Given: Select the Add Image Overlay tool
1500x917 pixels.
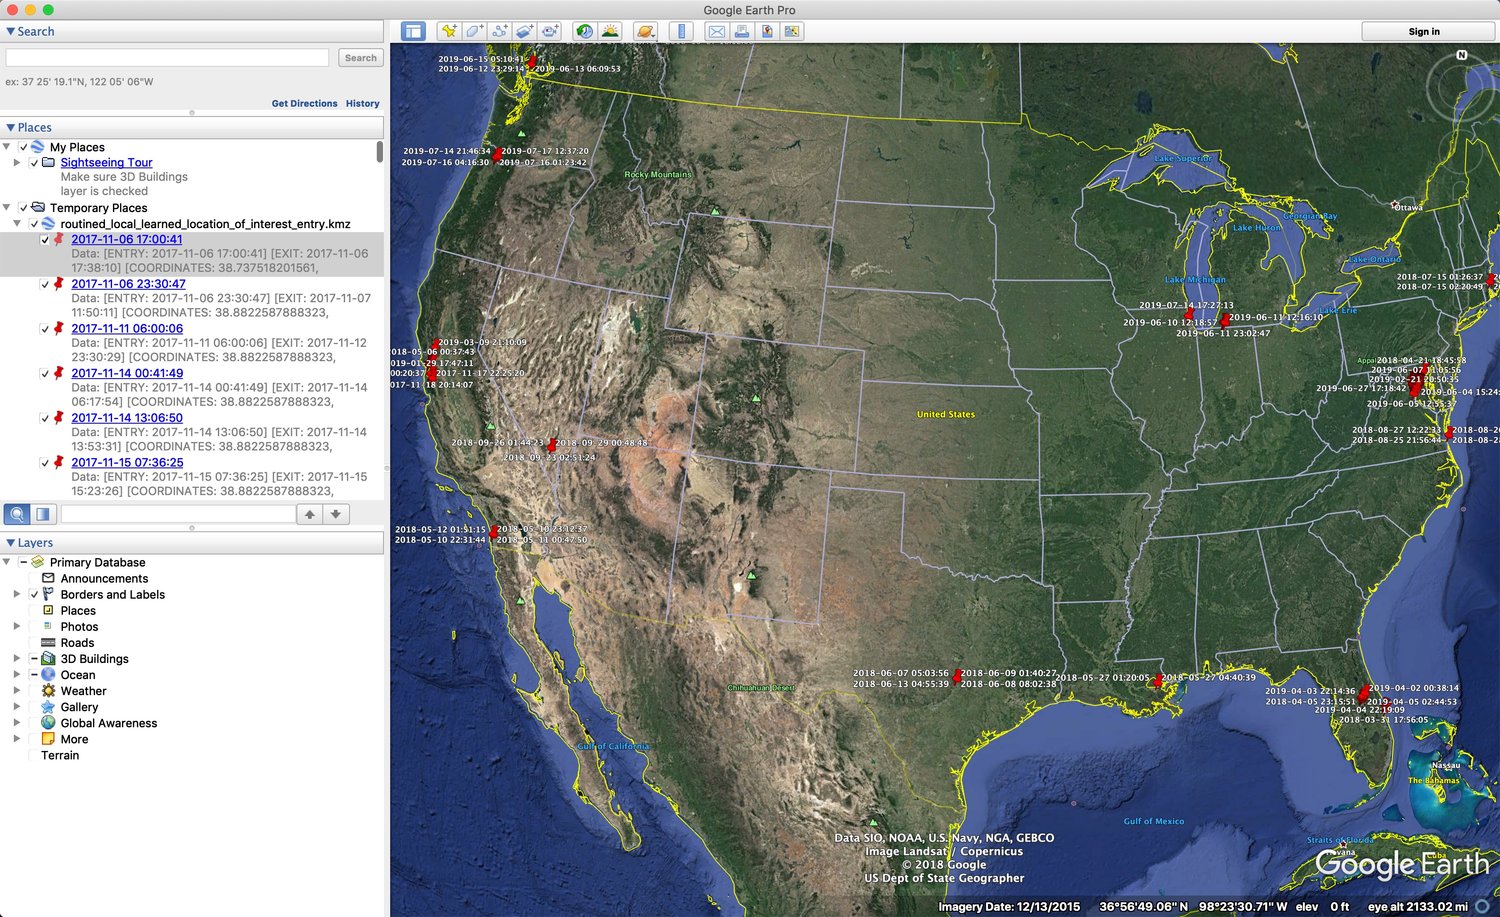Looking at the screenshot, I should [524, 32].
